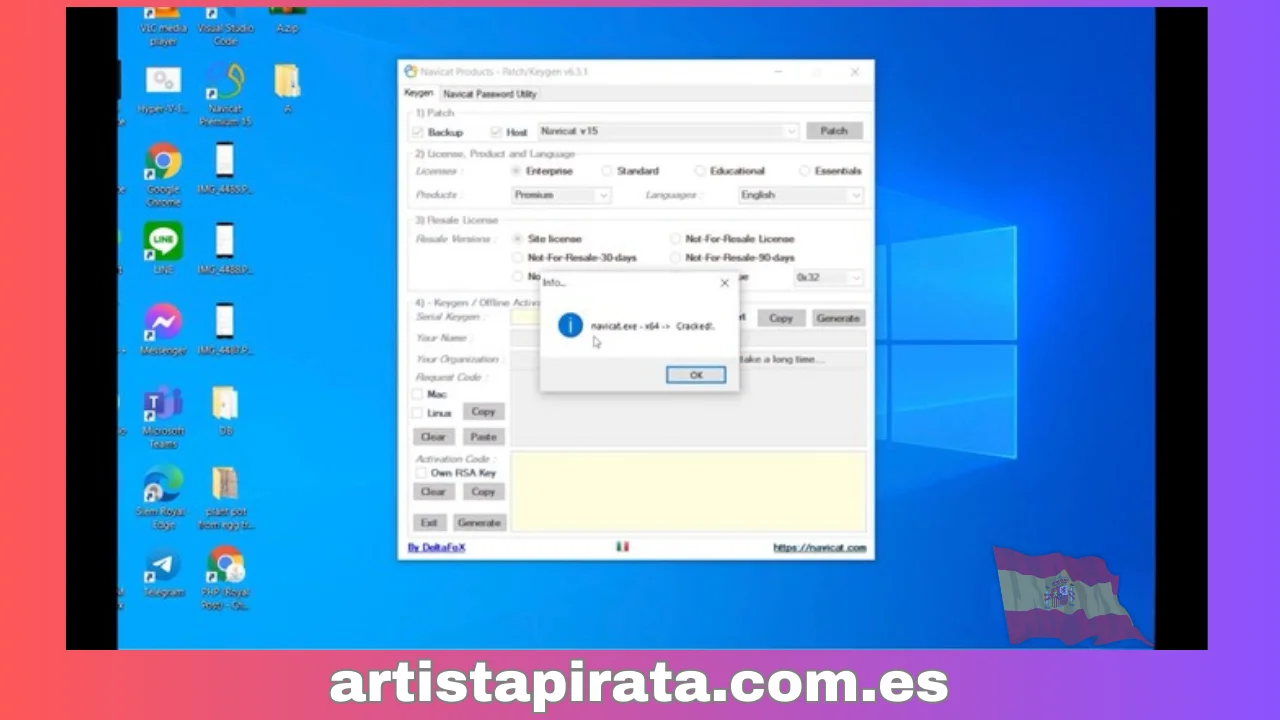
Task: Select the Standard license radio button
Action: point(606,171)
